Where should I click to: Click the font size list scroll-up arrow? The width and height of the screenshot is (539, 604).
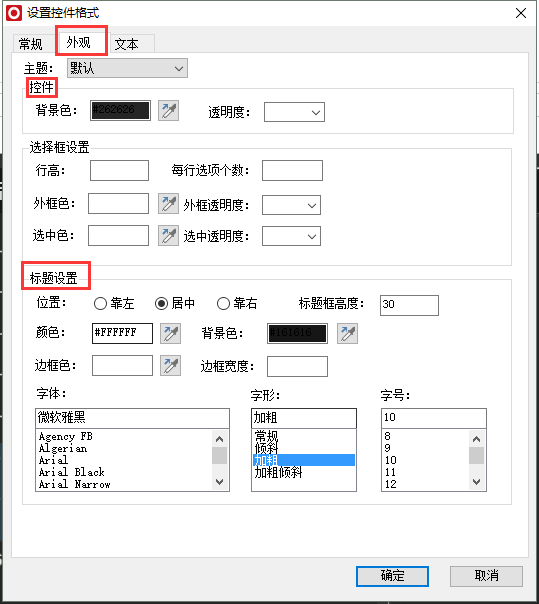[477, 439]
